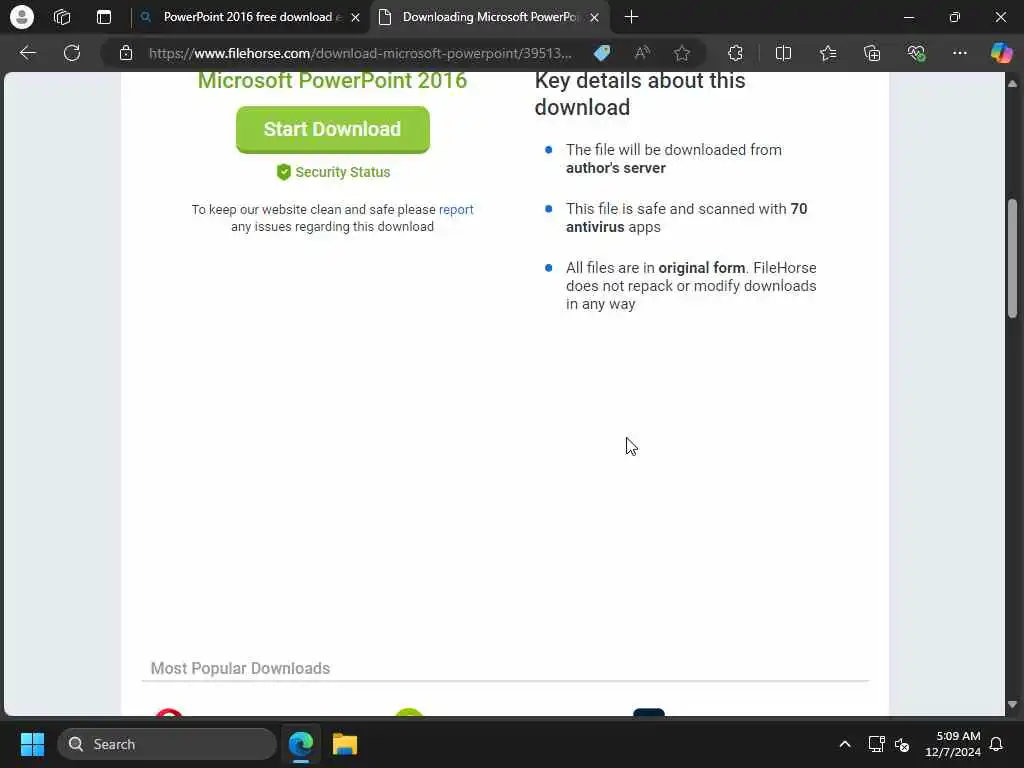The image size is (1024, 768).
Task: Follow the report link
Action: [456, 210]
